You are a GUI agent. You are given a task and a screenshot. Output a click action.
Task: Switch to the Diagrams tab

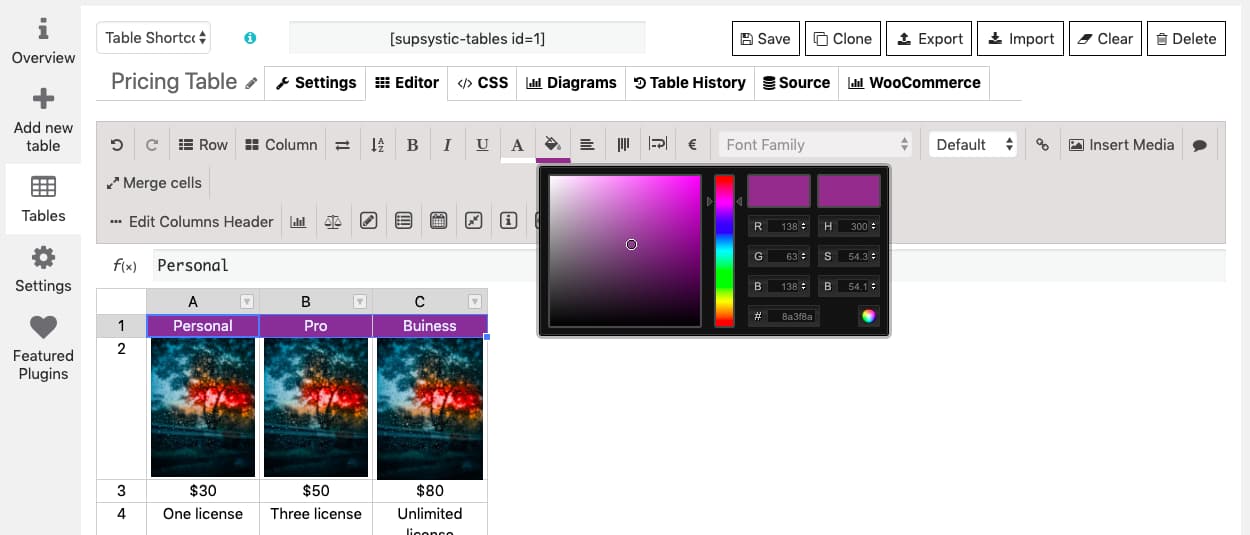(x=571, y=83)
